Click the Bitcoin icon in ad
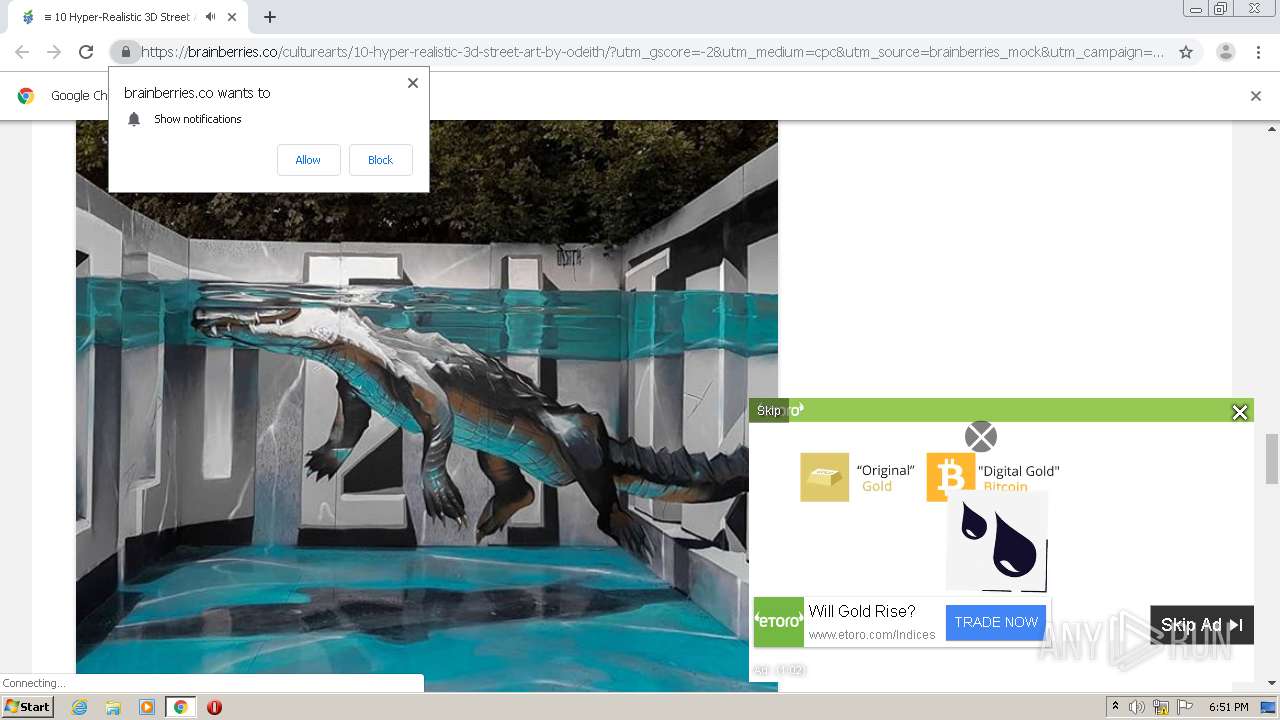1280x720 pixels. 950,477
